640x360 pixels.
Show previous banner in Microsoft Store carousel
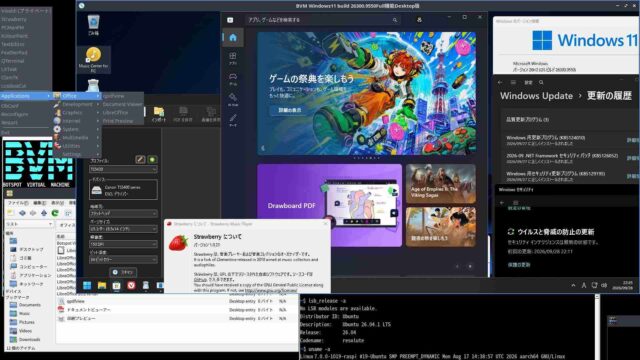[263, 148]
